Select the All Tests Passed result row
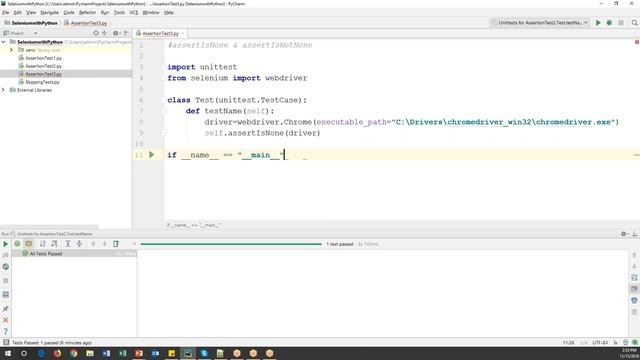This screenshot has width=640, height=360. pos(74,254)
